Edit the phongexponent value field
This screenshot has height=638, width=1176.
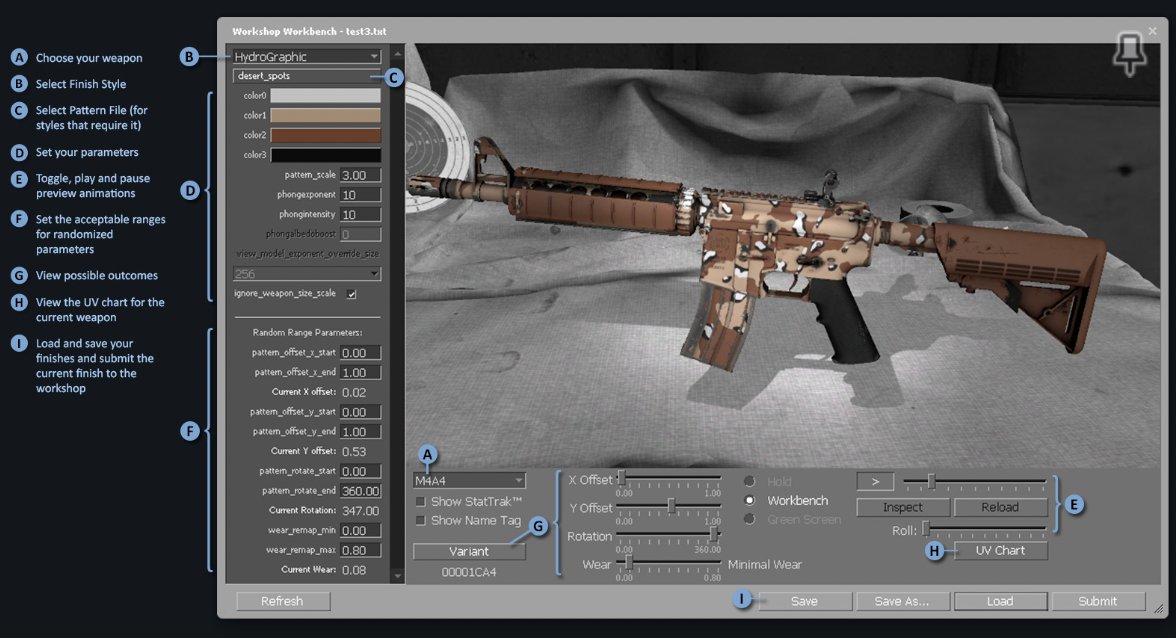coord(360,194)
